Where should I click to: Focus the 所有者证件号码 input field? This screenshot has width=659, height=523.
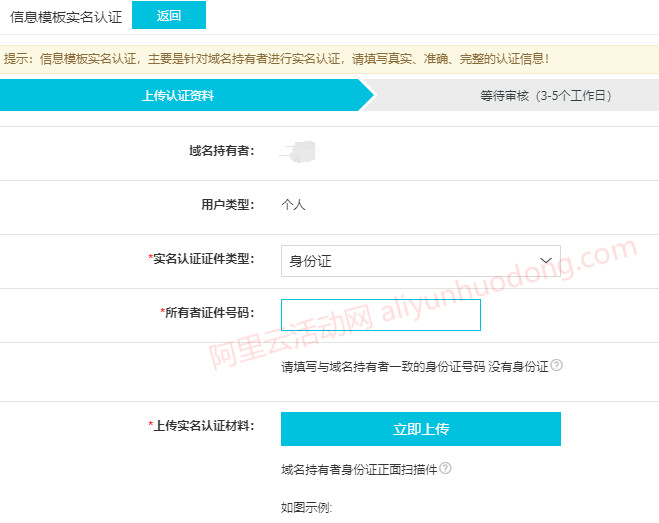(x=381, y=315)
